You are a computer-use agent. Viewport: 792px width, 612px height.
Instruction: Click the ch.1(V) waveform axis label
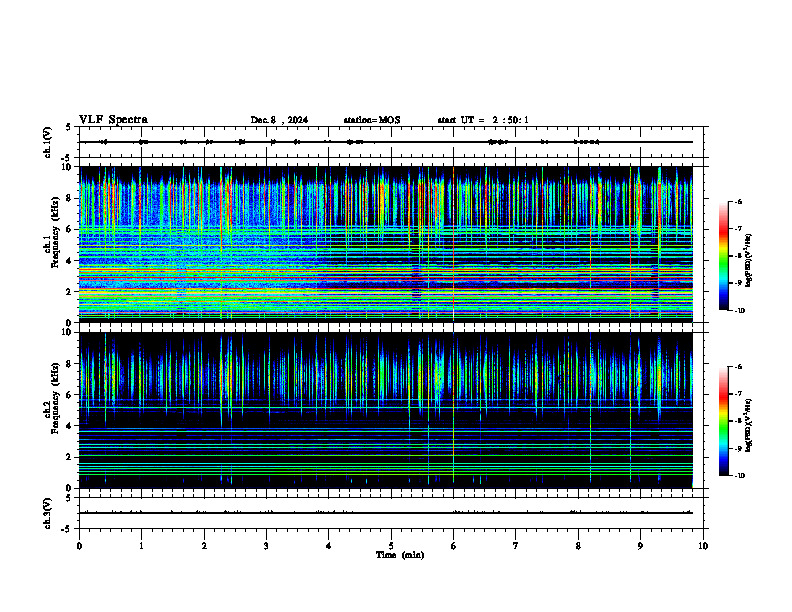point(48,142)
